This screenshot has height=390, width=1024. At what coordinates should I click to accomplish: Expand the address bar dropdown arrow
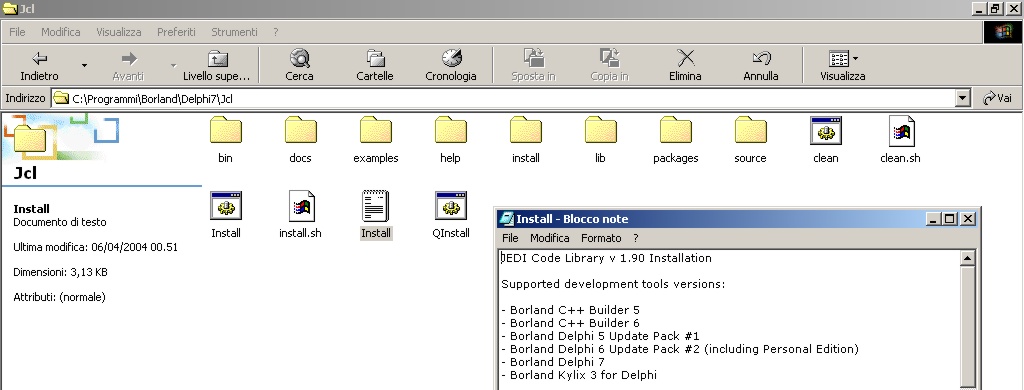point(962,99)
